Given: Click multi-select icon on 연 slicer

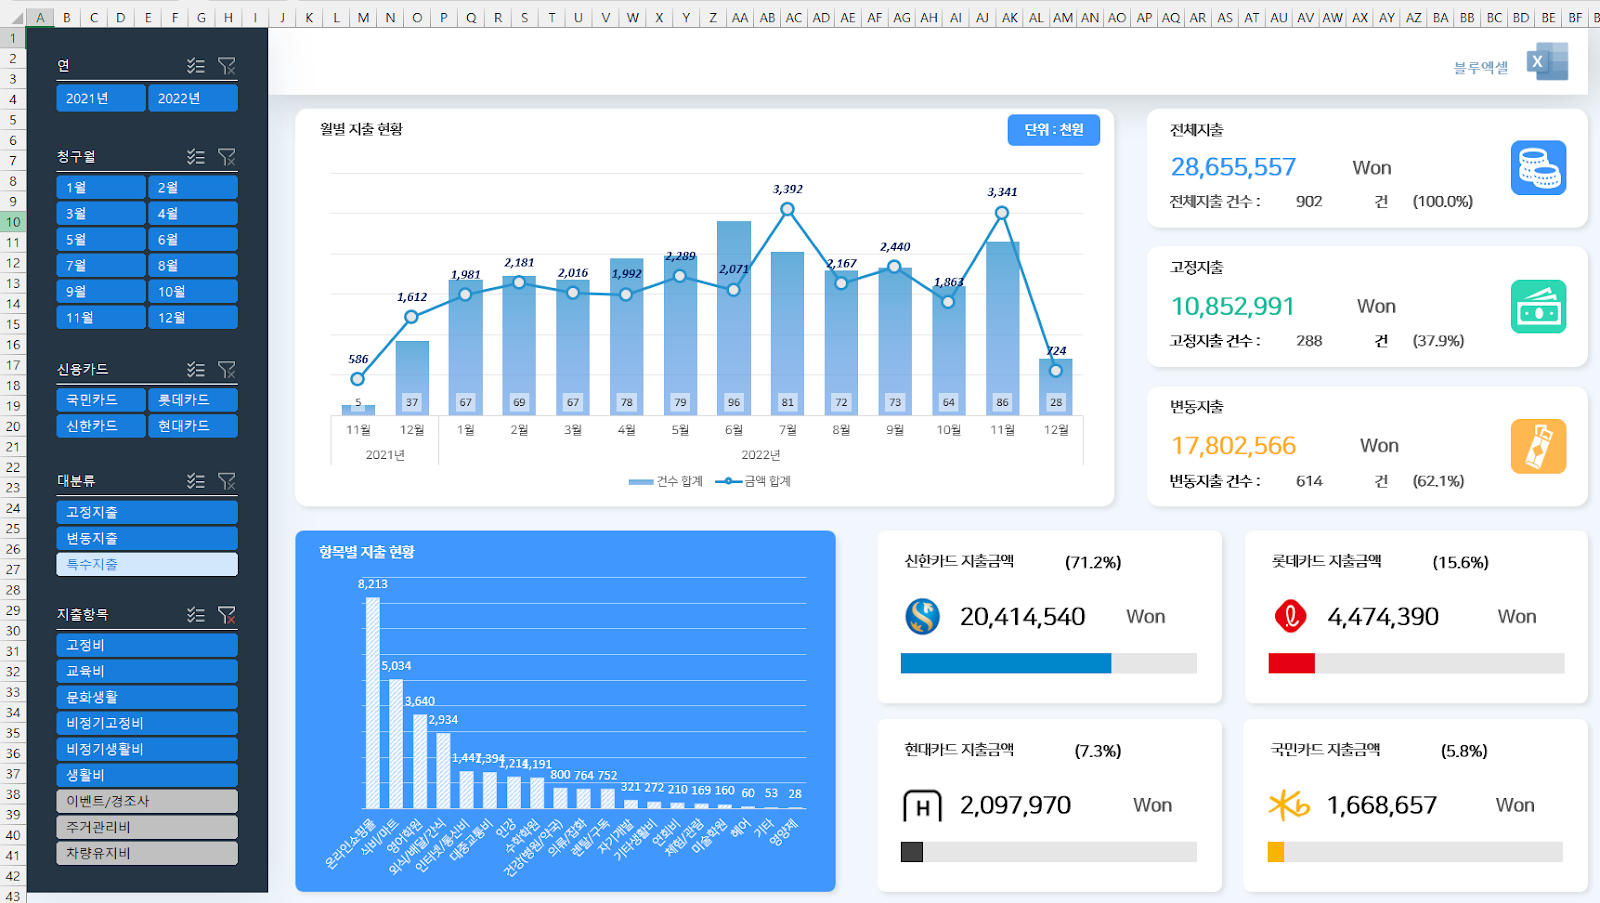Looking at the screenshot, I should coord(196,66).
